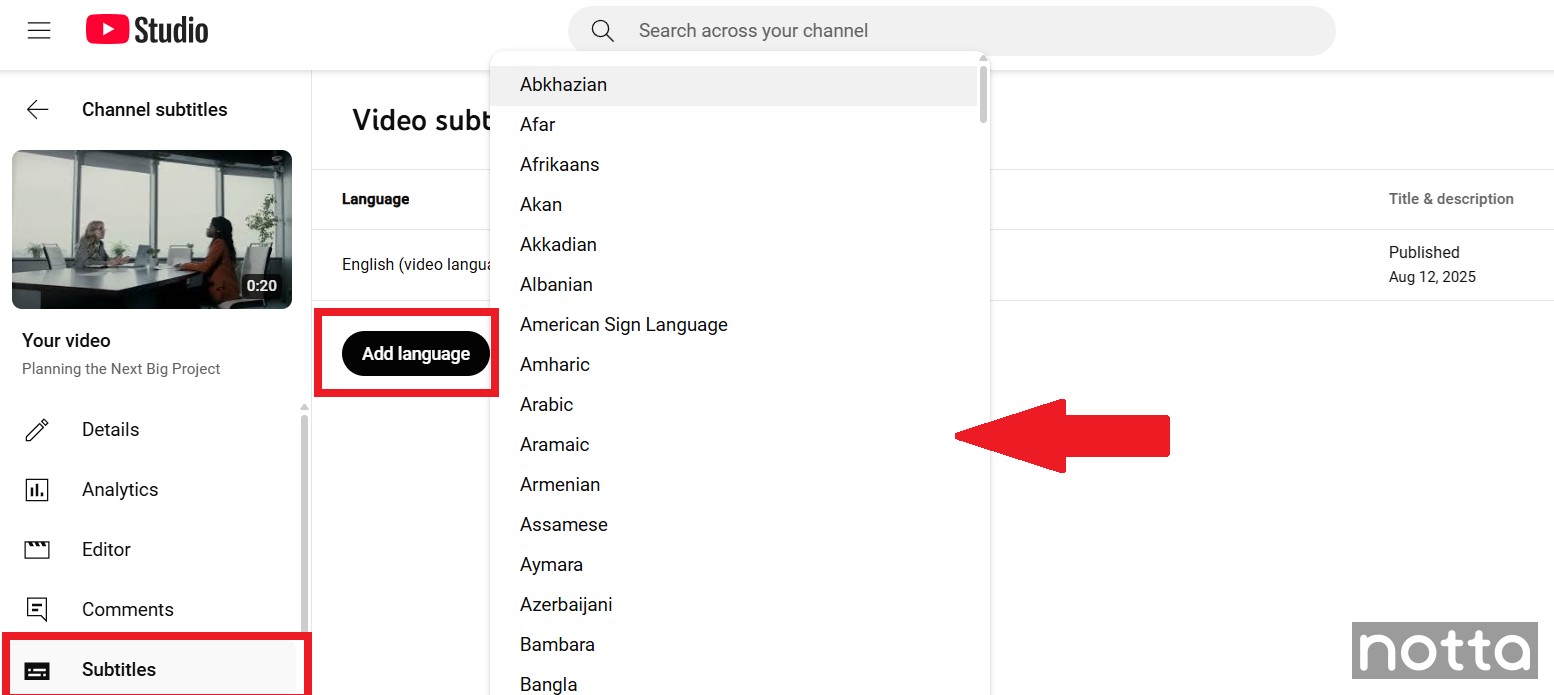Go back using Channel subtitles arrow
Image resolution: width=1554 pixels, height=695 pixels.
pyautogui.click(x=38, y=110)
